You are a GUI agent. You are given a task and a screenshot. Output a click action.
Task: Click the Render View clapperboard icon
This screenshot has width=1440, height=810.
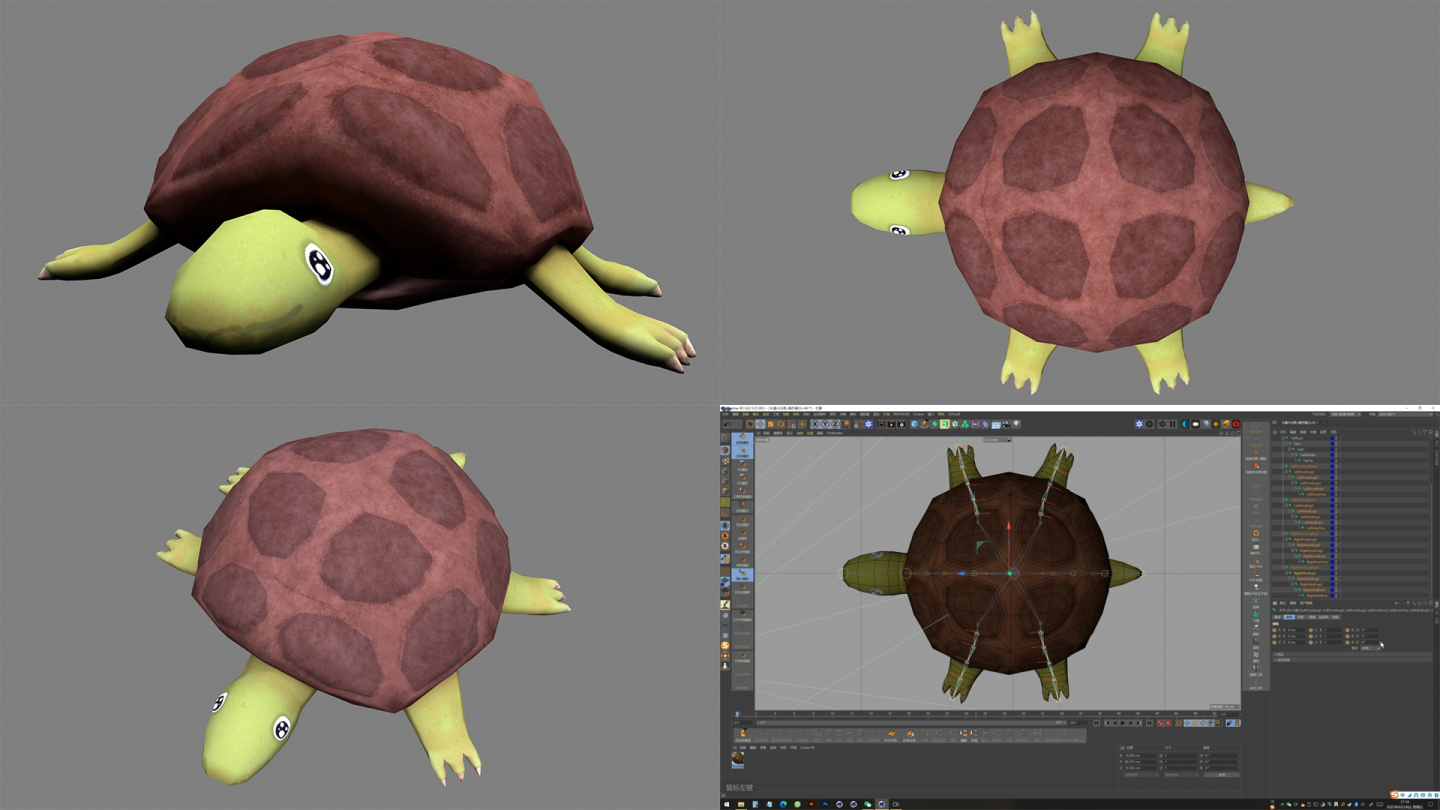(x=882, y=424)
